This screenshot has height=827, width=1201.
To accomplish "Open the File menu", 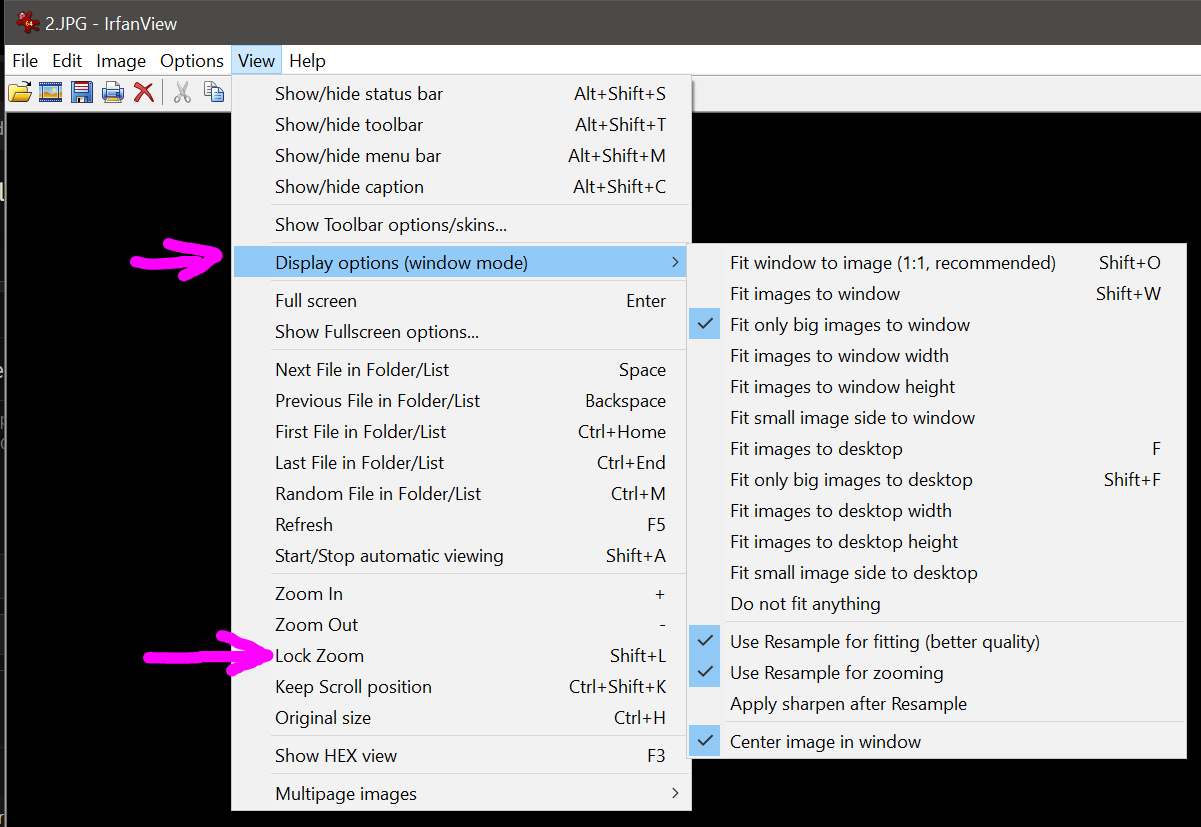I will 25,61.
